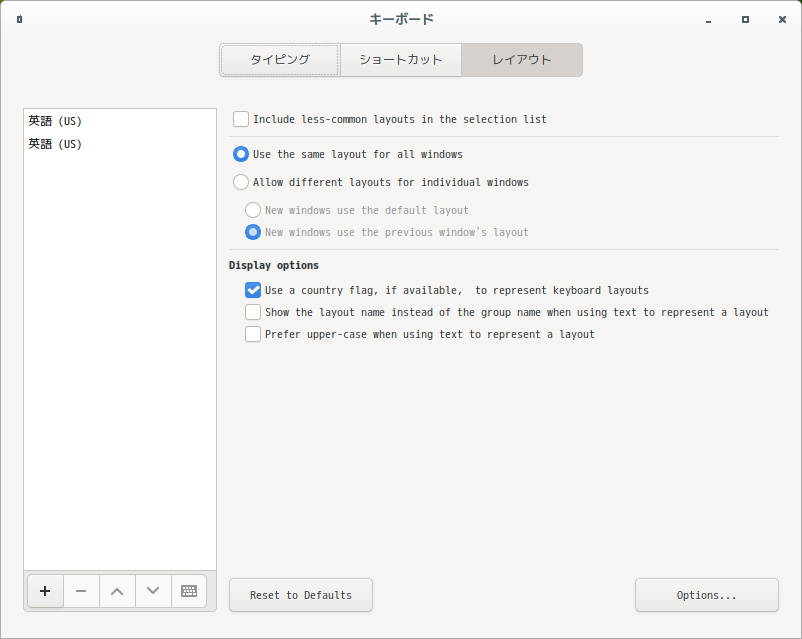Remove selected layout with minus button
This screenshot has width=802, height=639.
[81, 591]
